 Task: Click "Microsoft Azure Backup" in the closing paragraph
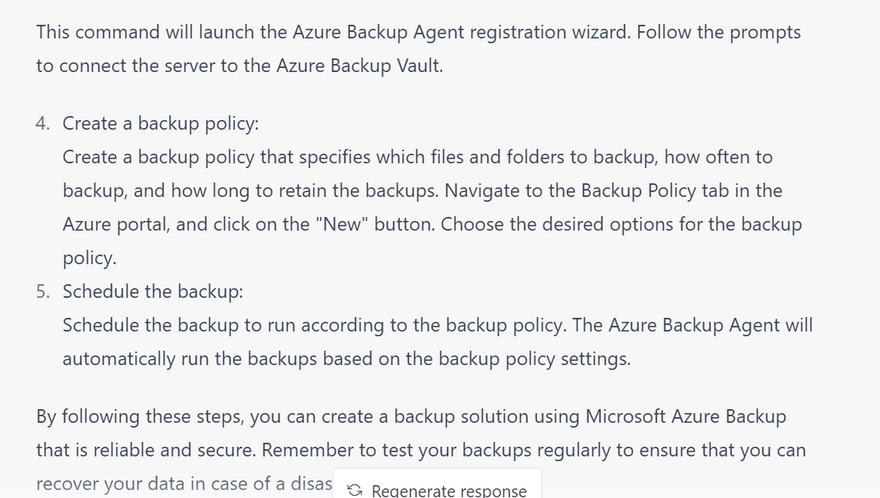pos(685,417)
